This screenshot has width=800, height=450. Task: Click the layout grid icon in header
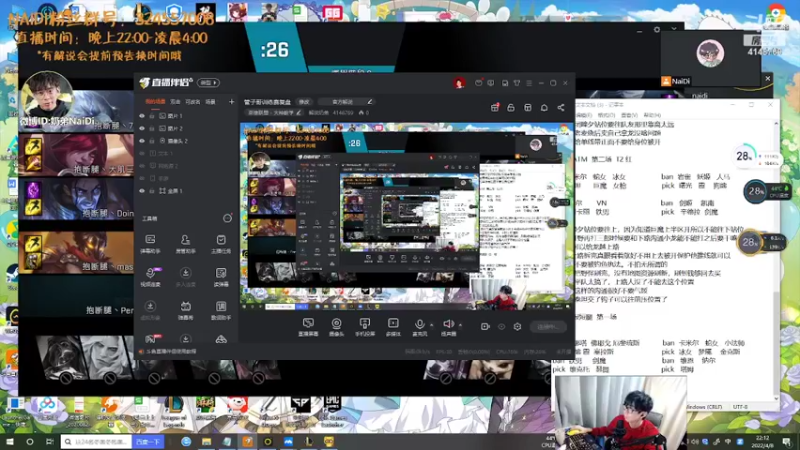tap(528, 108)
